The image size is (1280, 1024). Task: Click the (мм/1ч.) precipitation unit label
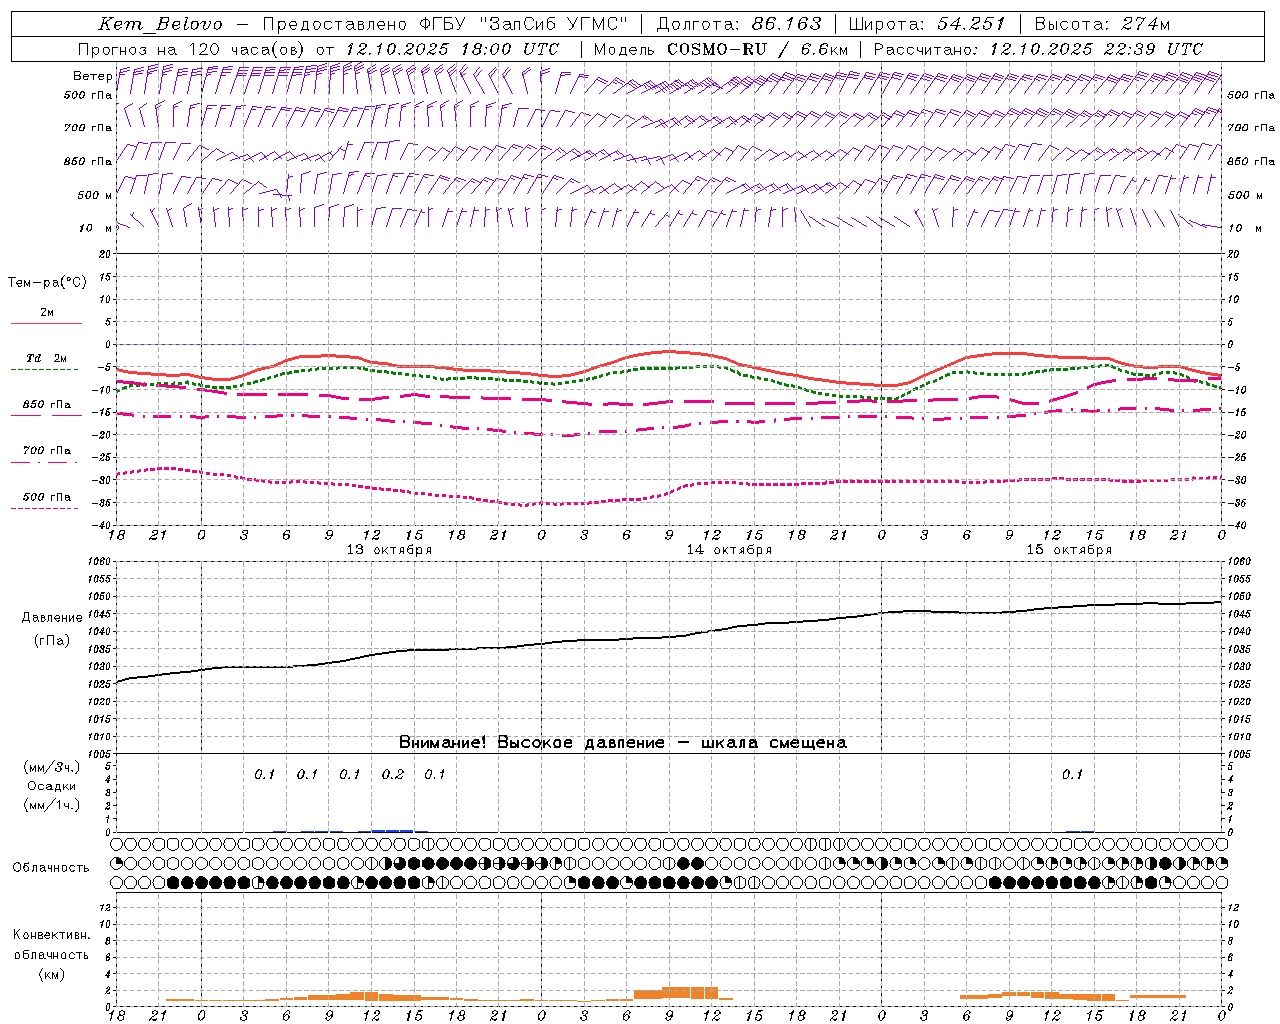coord(52,805)
